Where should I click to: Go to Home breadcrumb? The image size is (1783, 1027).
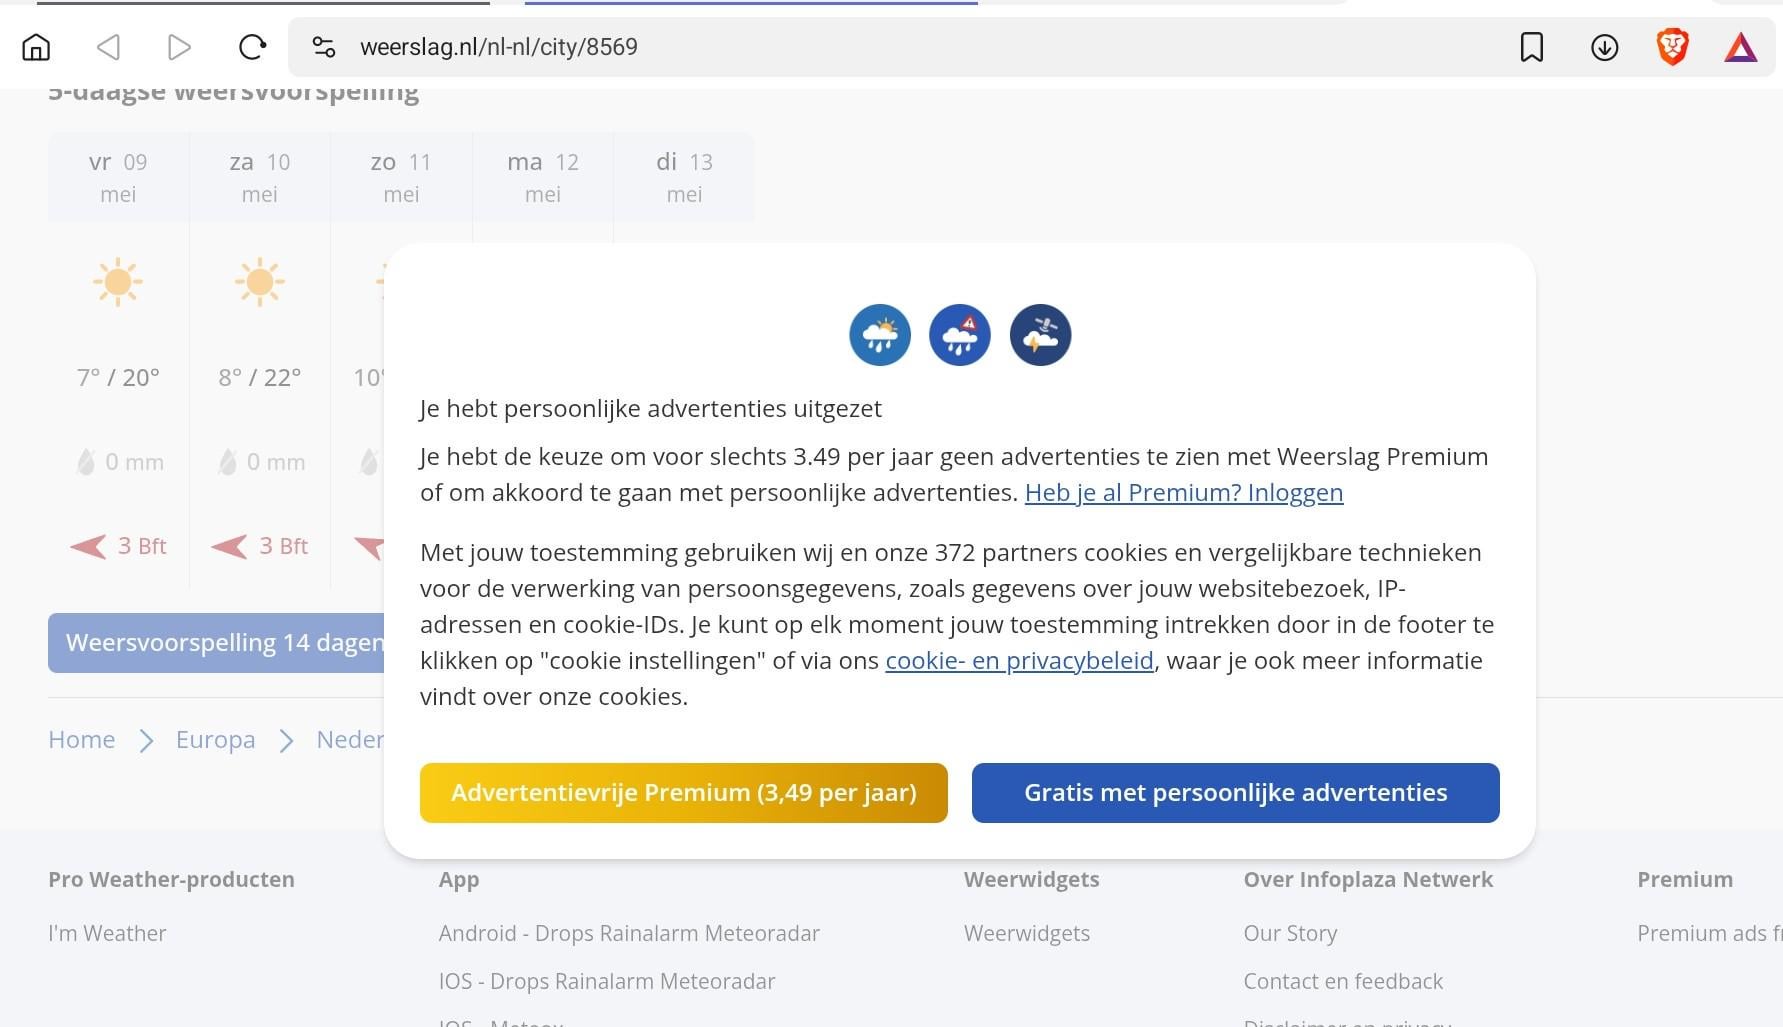coord(82,740)
